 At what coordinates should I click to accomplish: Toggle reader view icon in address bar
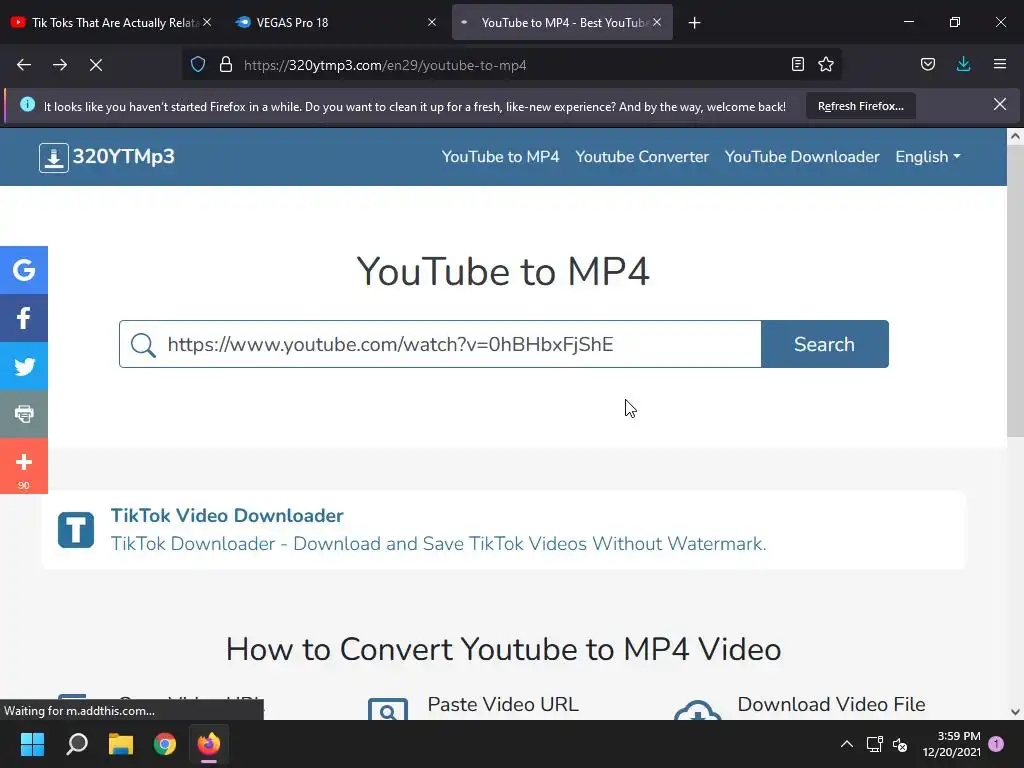coord(797,64)
